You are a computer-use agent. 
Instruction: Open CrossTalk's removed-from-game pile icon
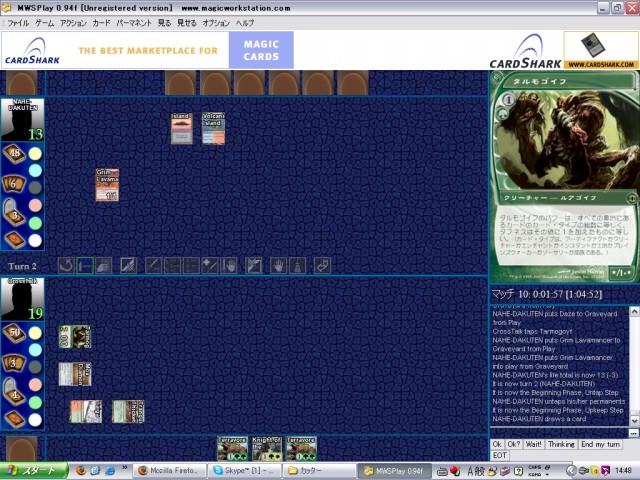tap(14, 419)
